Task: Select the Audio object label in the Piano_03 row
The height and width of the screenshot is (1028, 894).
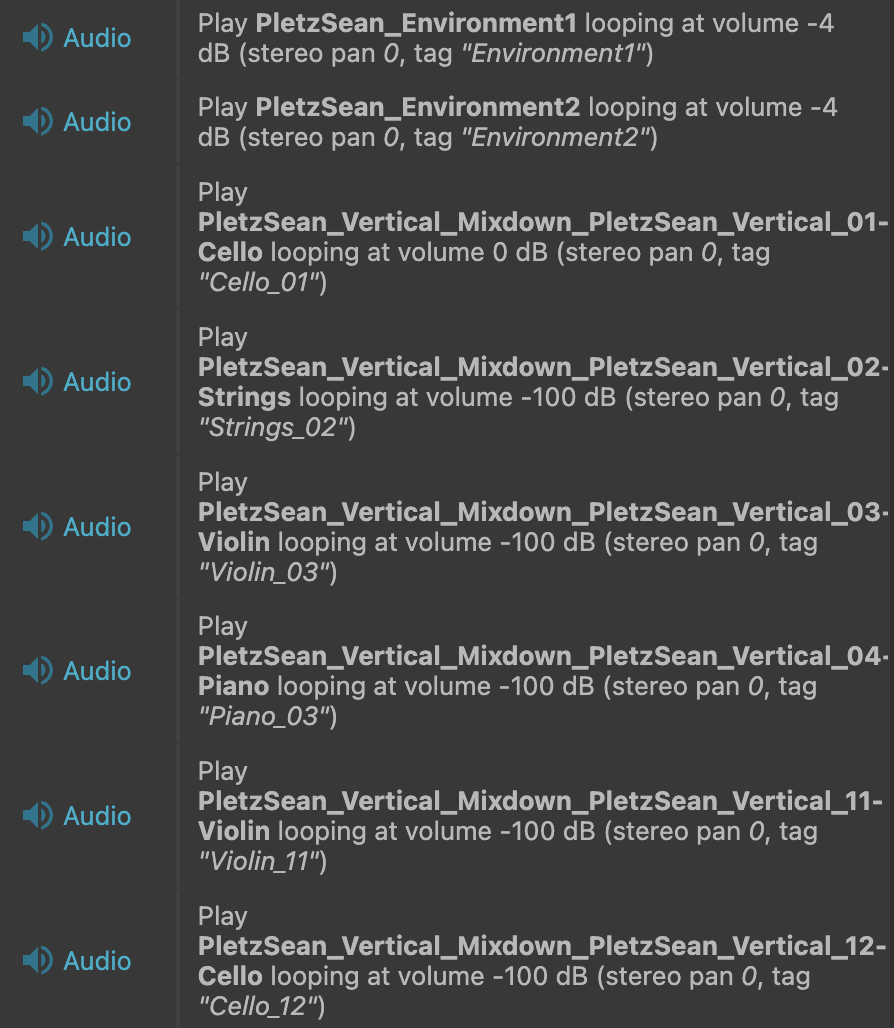Action: [x=97, y=671]
